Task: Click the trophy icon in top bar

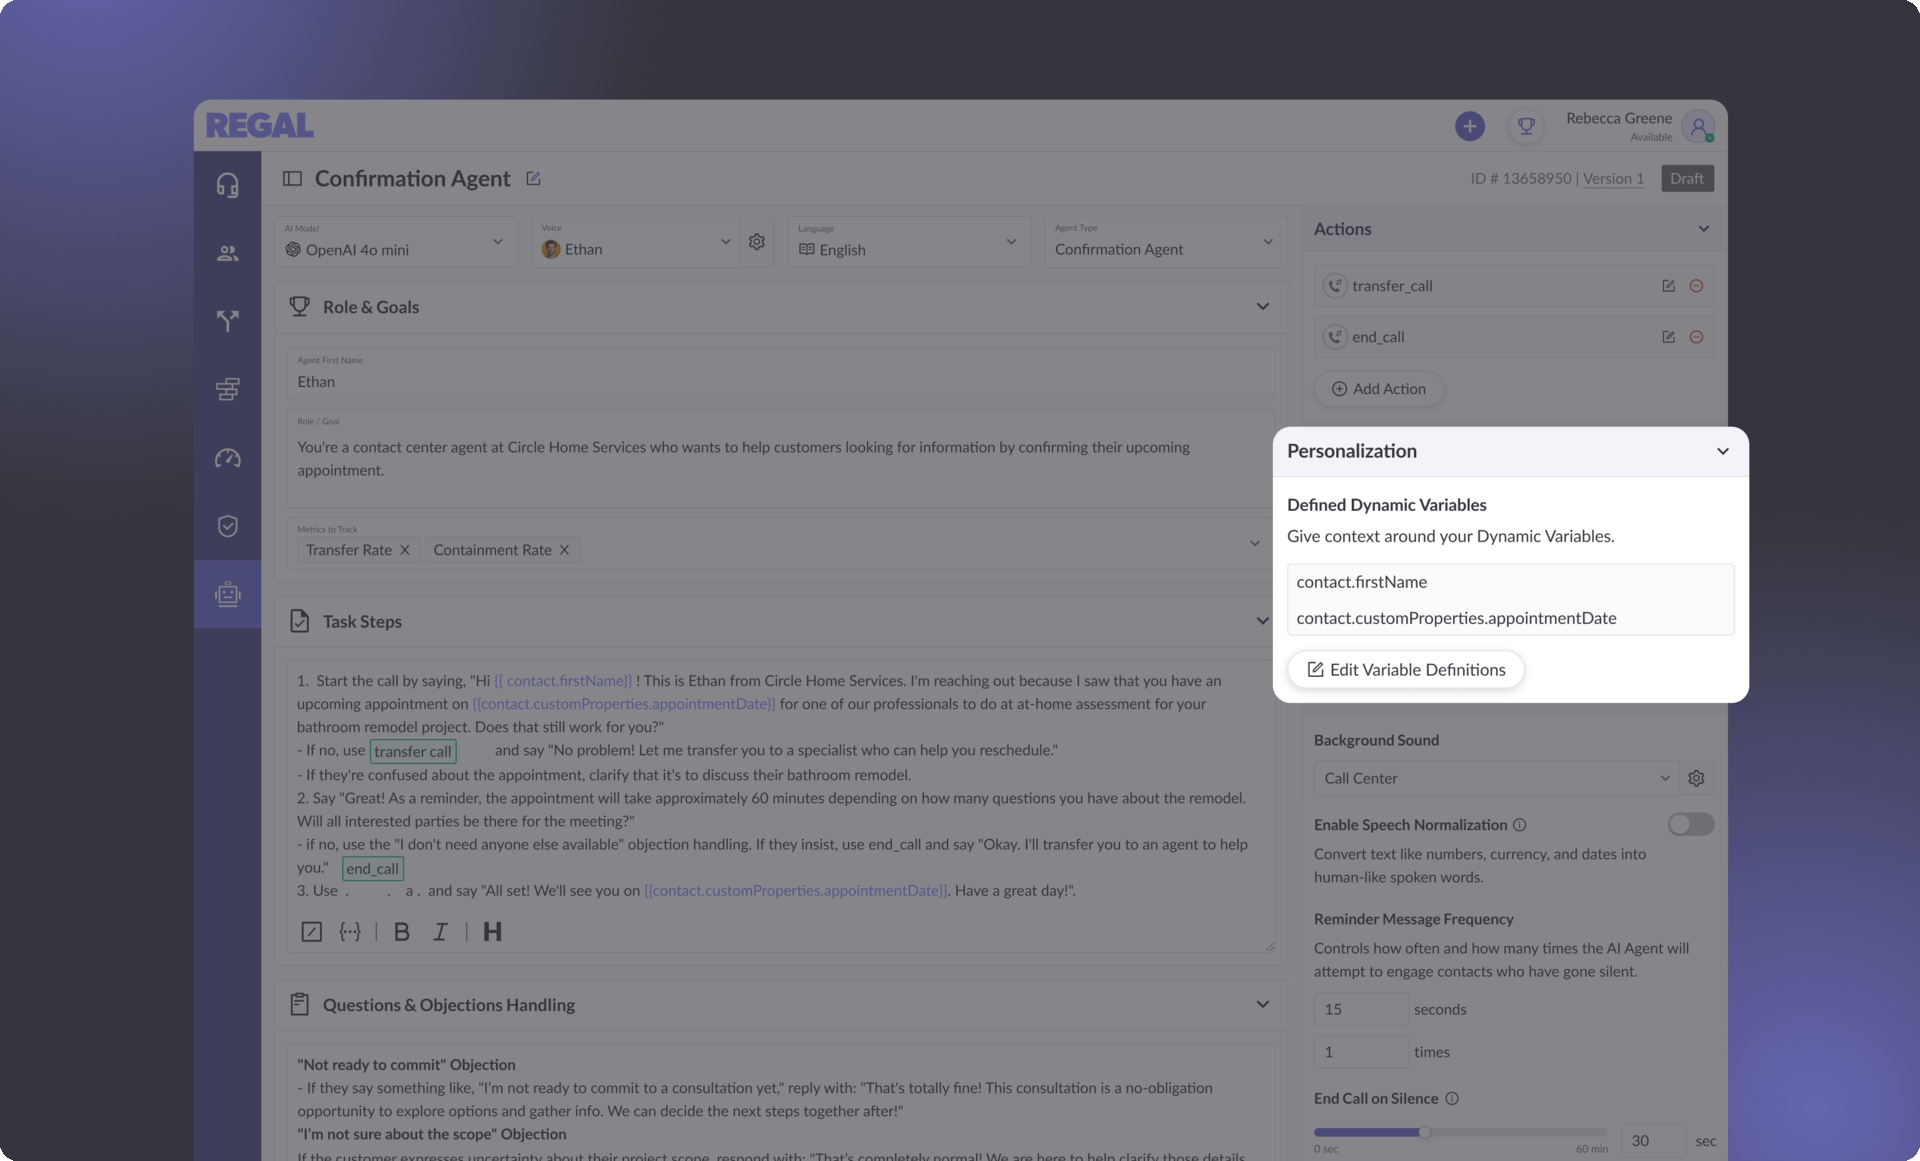Action: 1526,126
